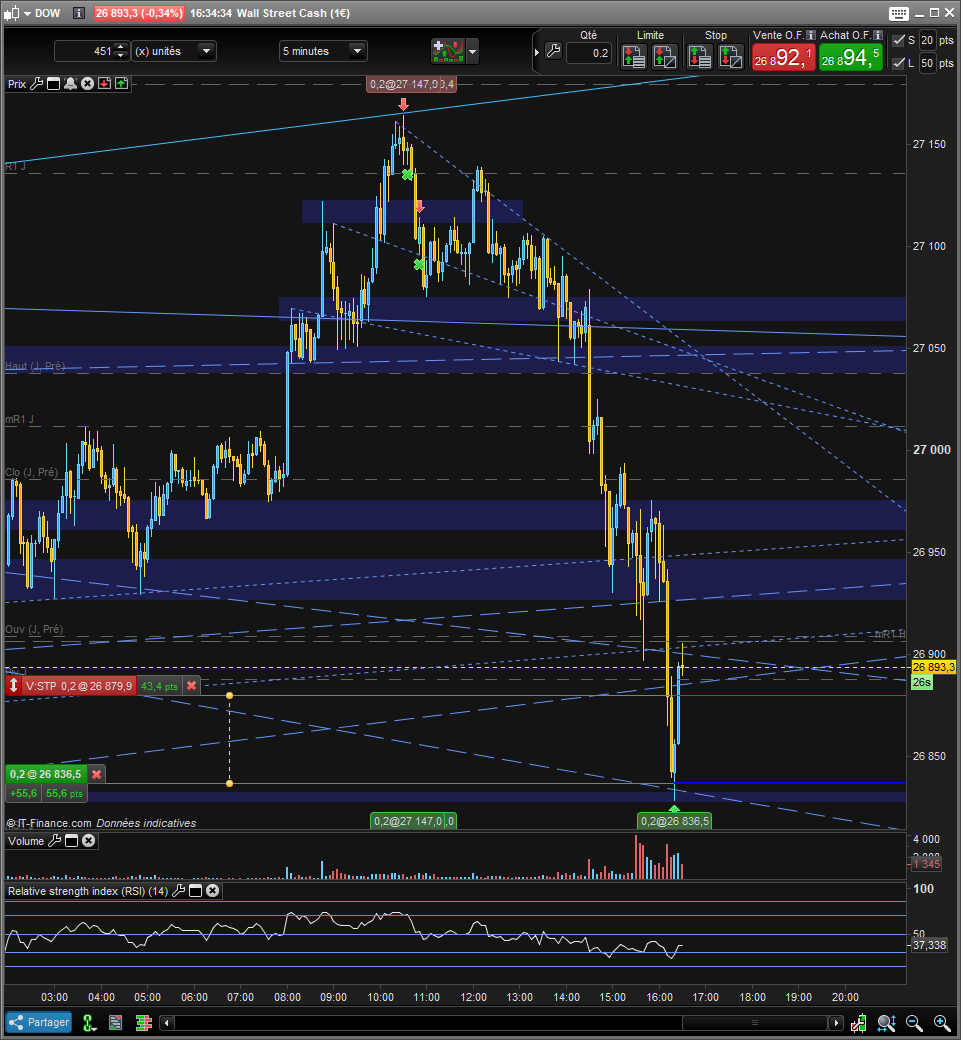
Task: Click the horizontal scrollbar thumb
Action: tap(755, 1023)
